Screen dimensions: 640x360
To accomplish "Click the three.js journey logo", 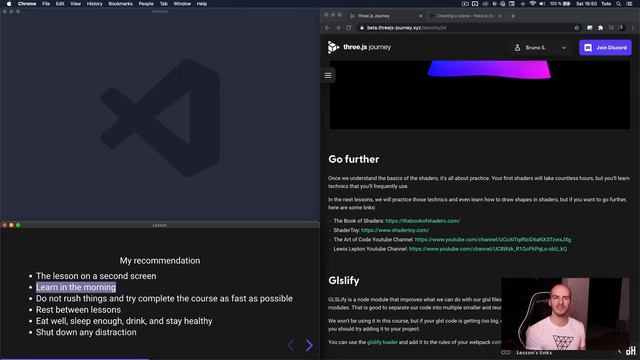I will [x=359, y=47].
